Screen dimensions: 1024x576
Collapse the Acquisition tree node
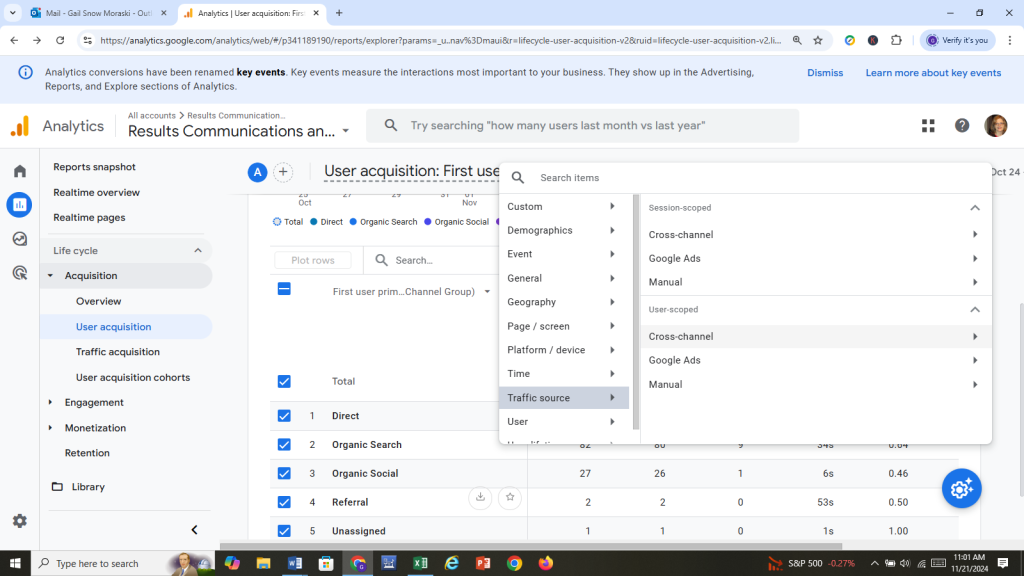click(x=50, y=276)
